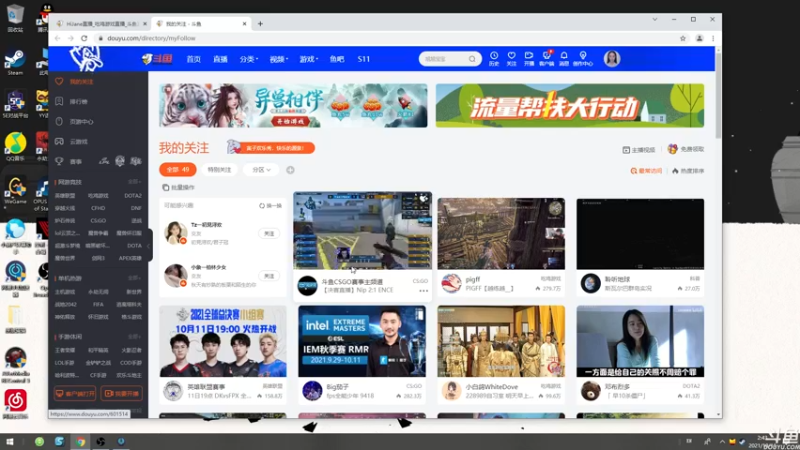Open Windows Start menu
800x450 pixels.
pos(10,442)
